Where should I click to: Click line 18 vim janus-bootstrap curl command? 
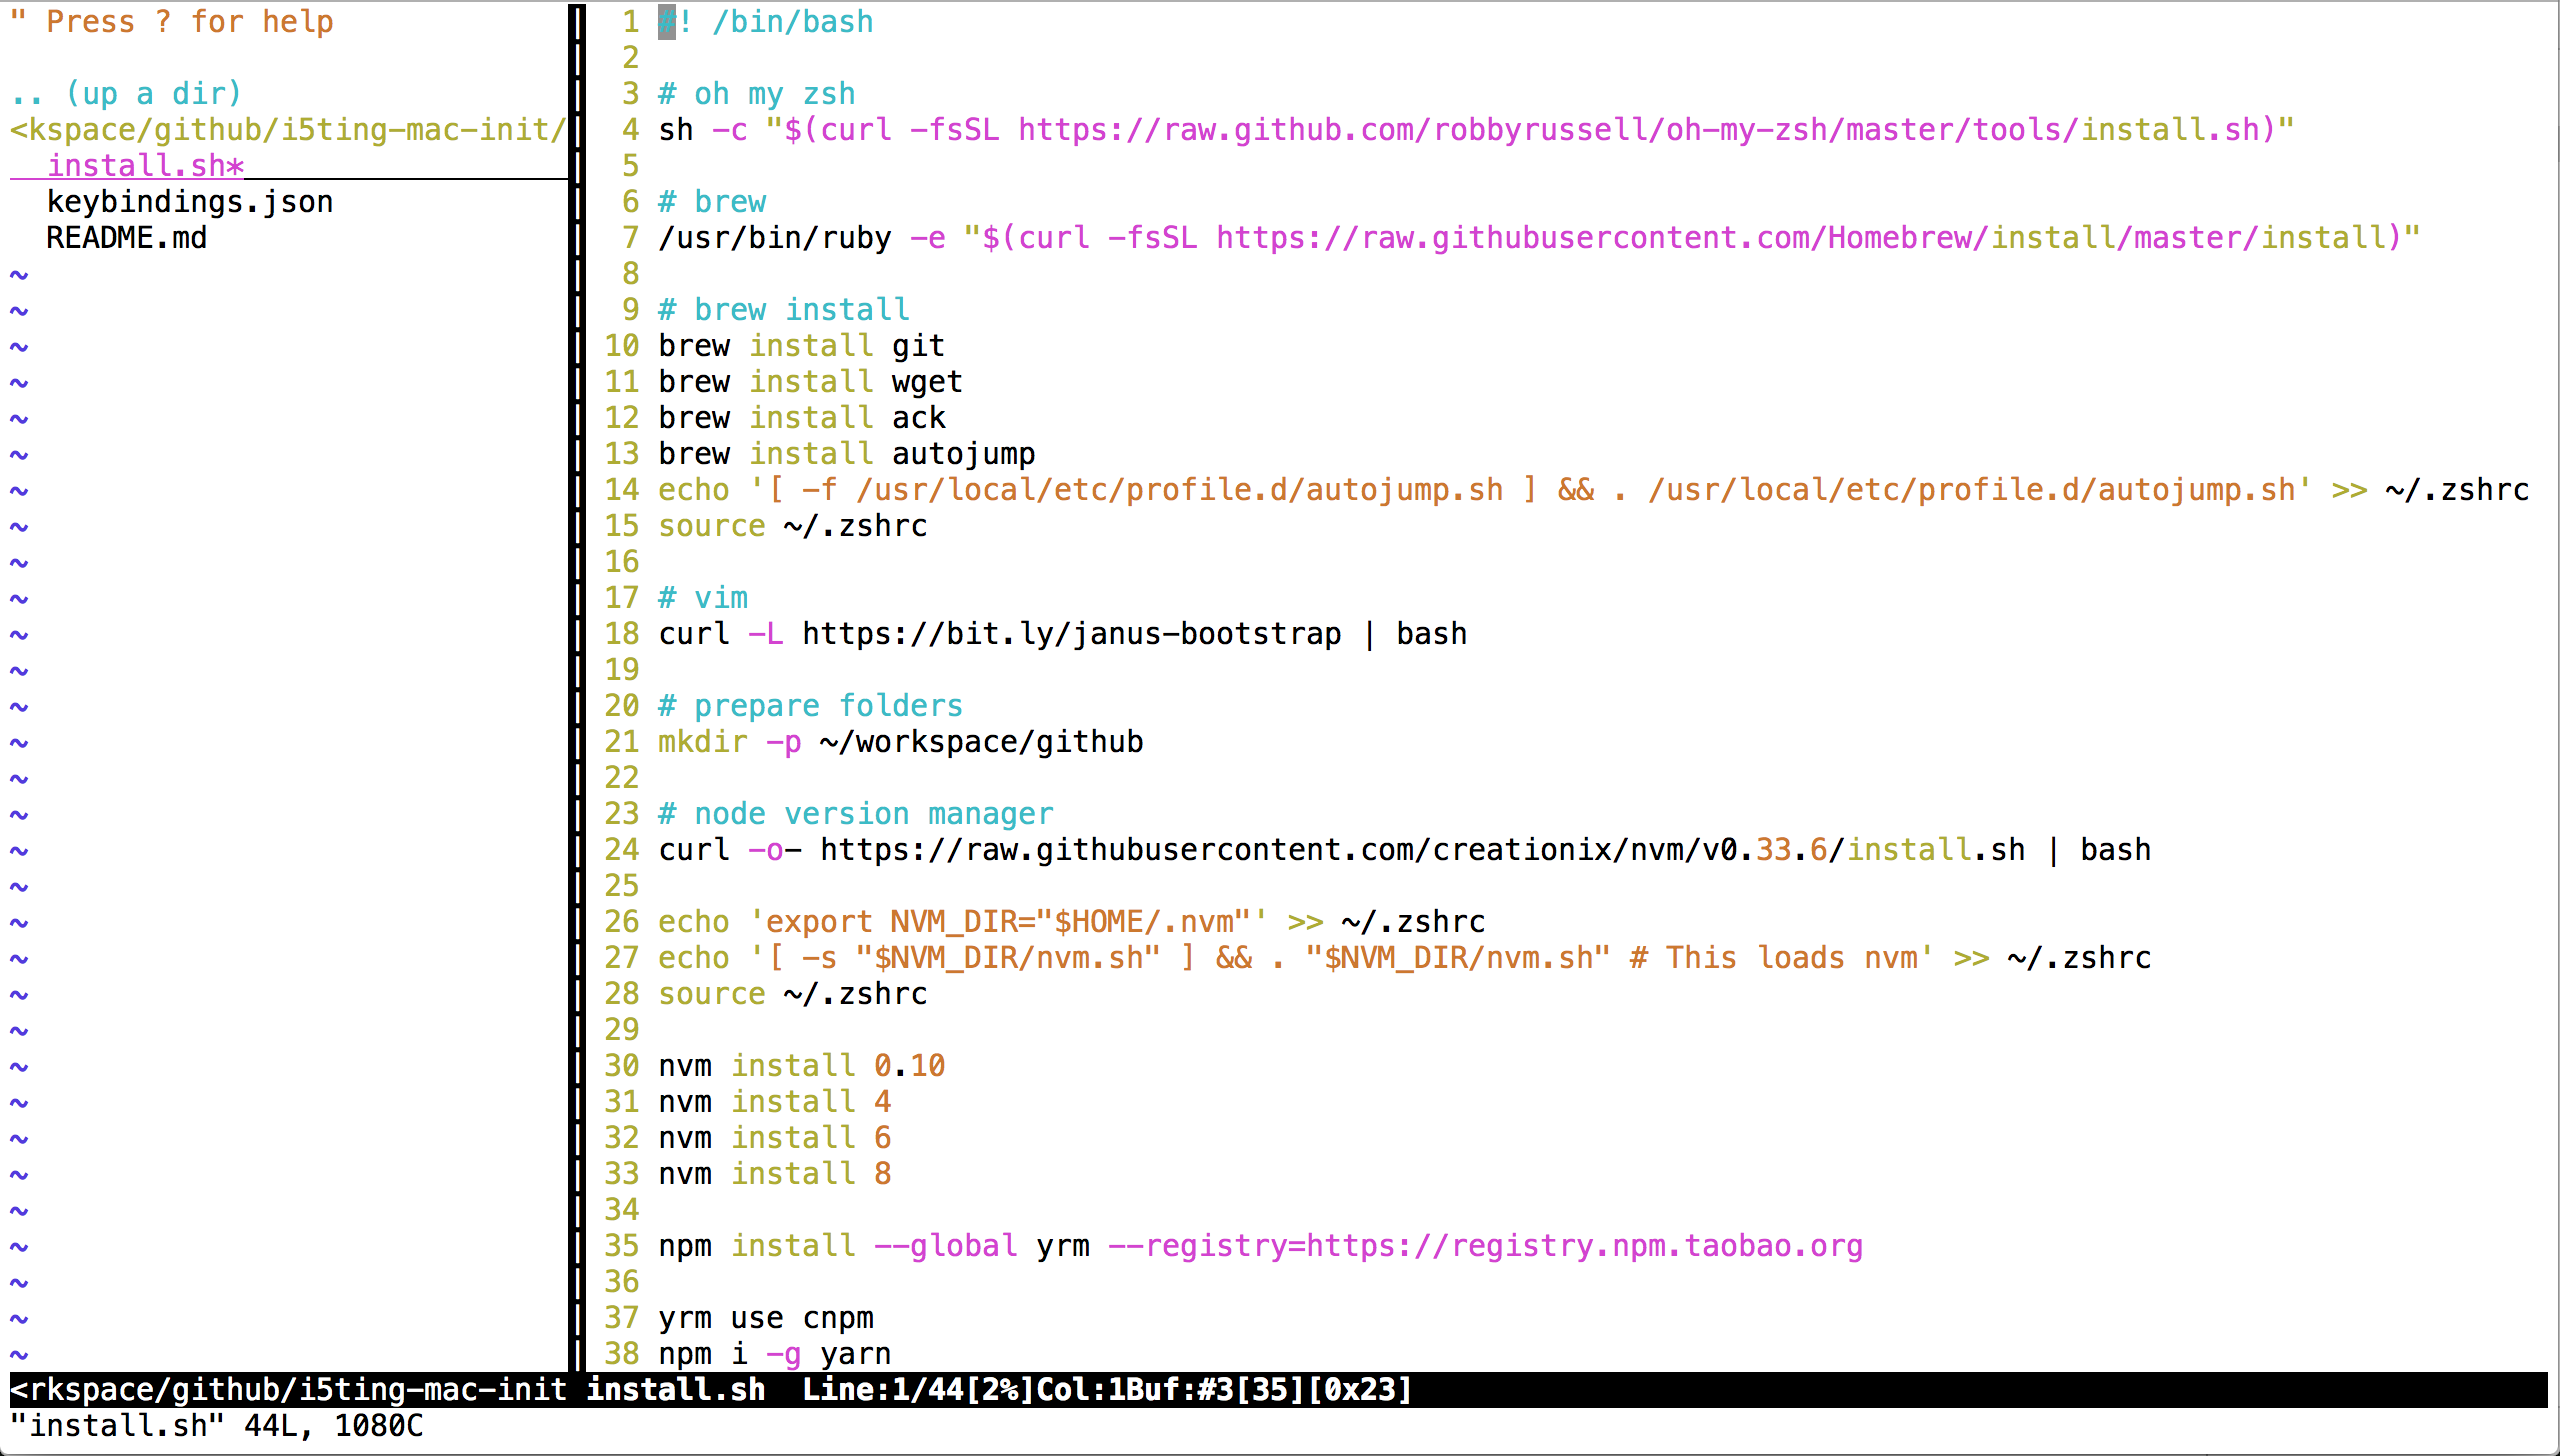1062,633
